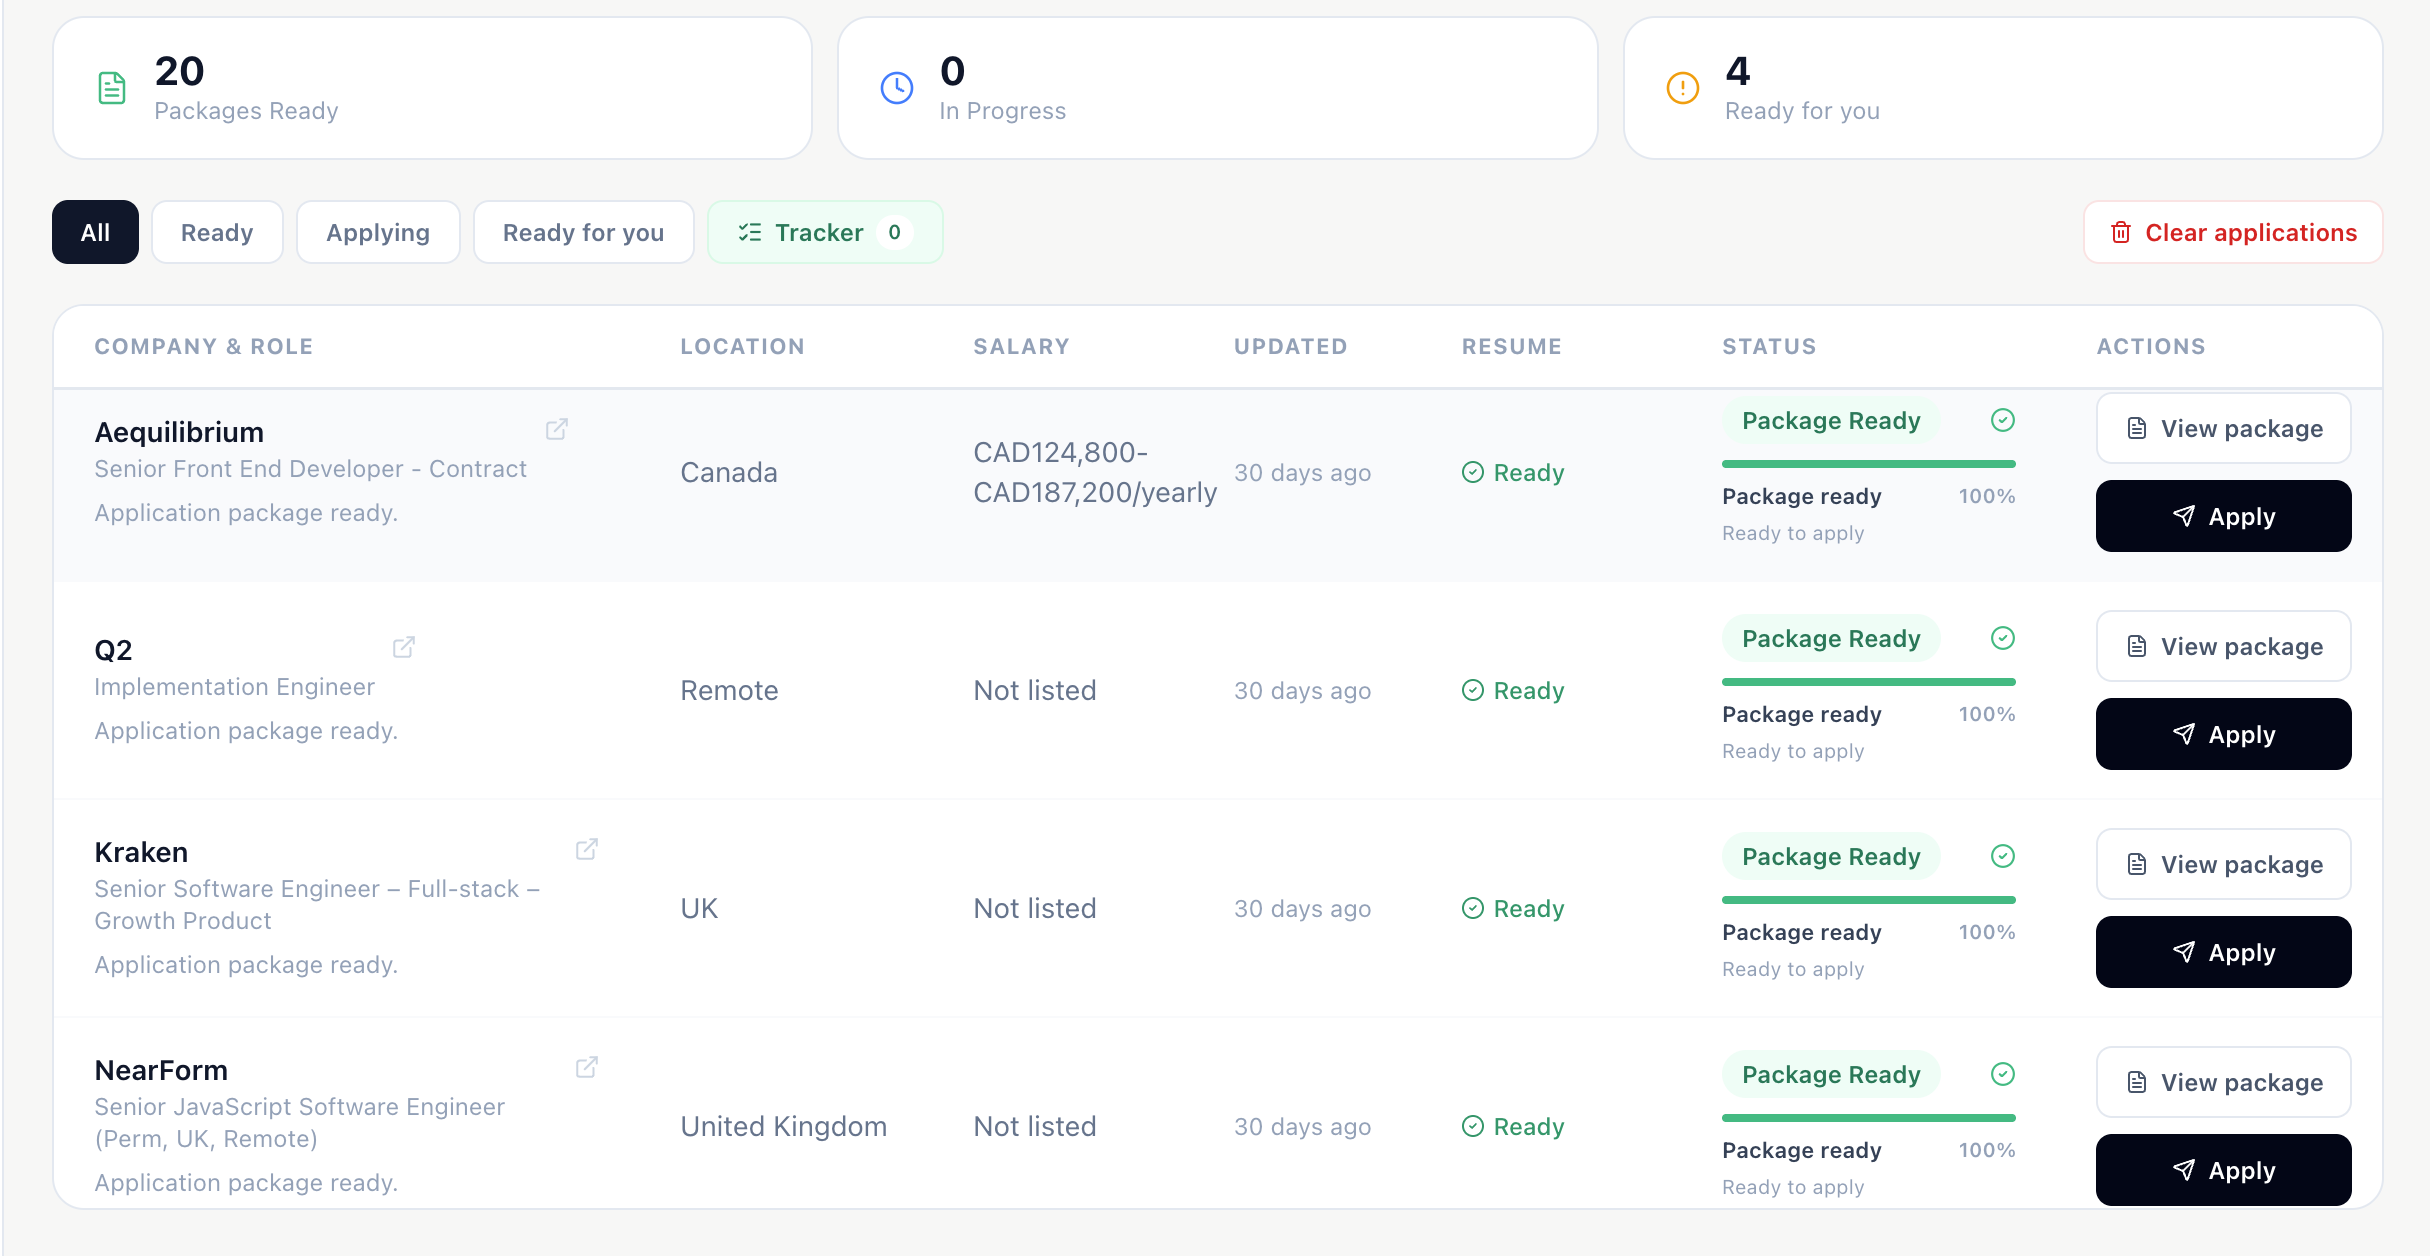Screen dimensions: 2430x1256
Task: Click resume Ready check icon for Kraken
Action: (x=1473, y=908)
